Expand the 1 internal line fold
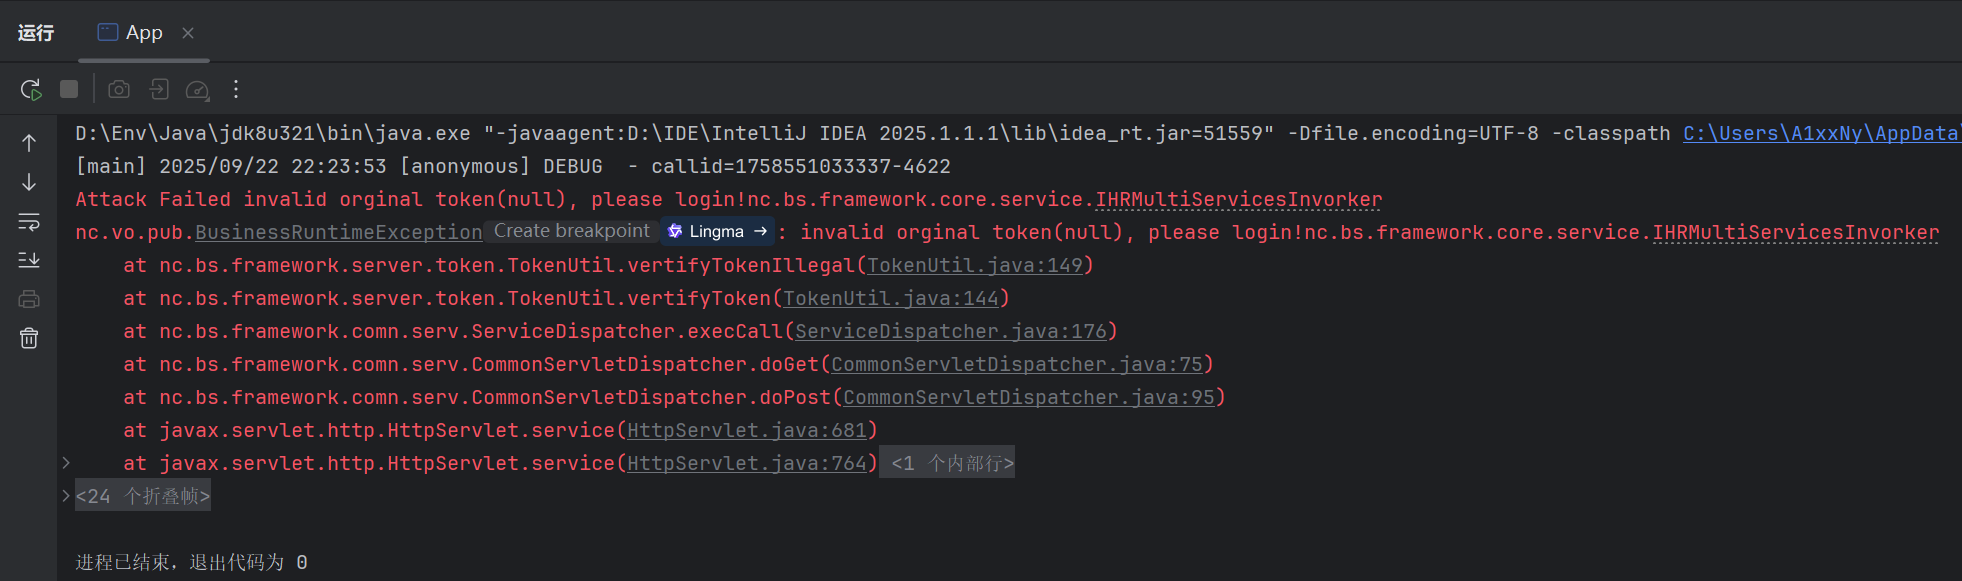The image size is (1962, 581). (951, 463)
